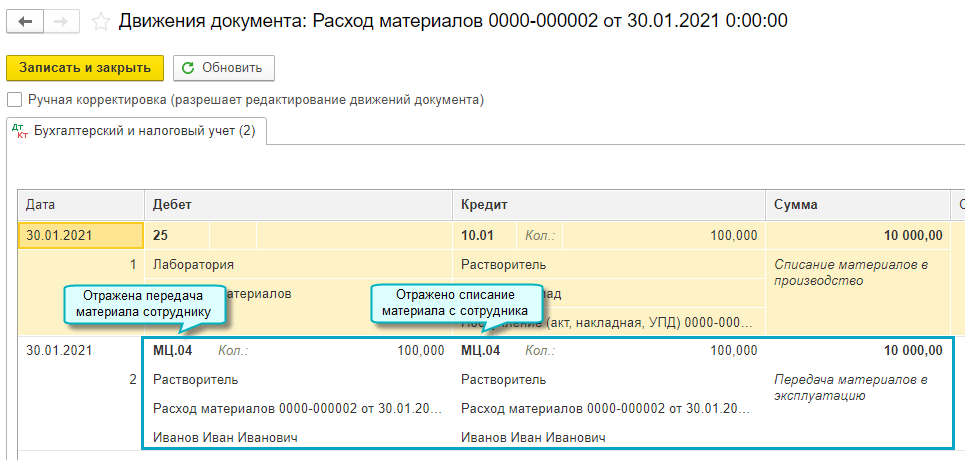Viewport: 965px width, 460px height.
Task: Click debit account МЦ.04 in second entry
Action: pos(172,351)
